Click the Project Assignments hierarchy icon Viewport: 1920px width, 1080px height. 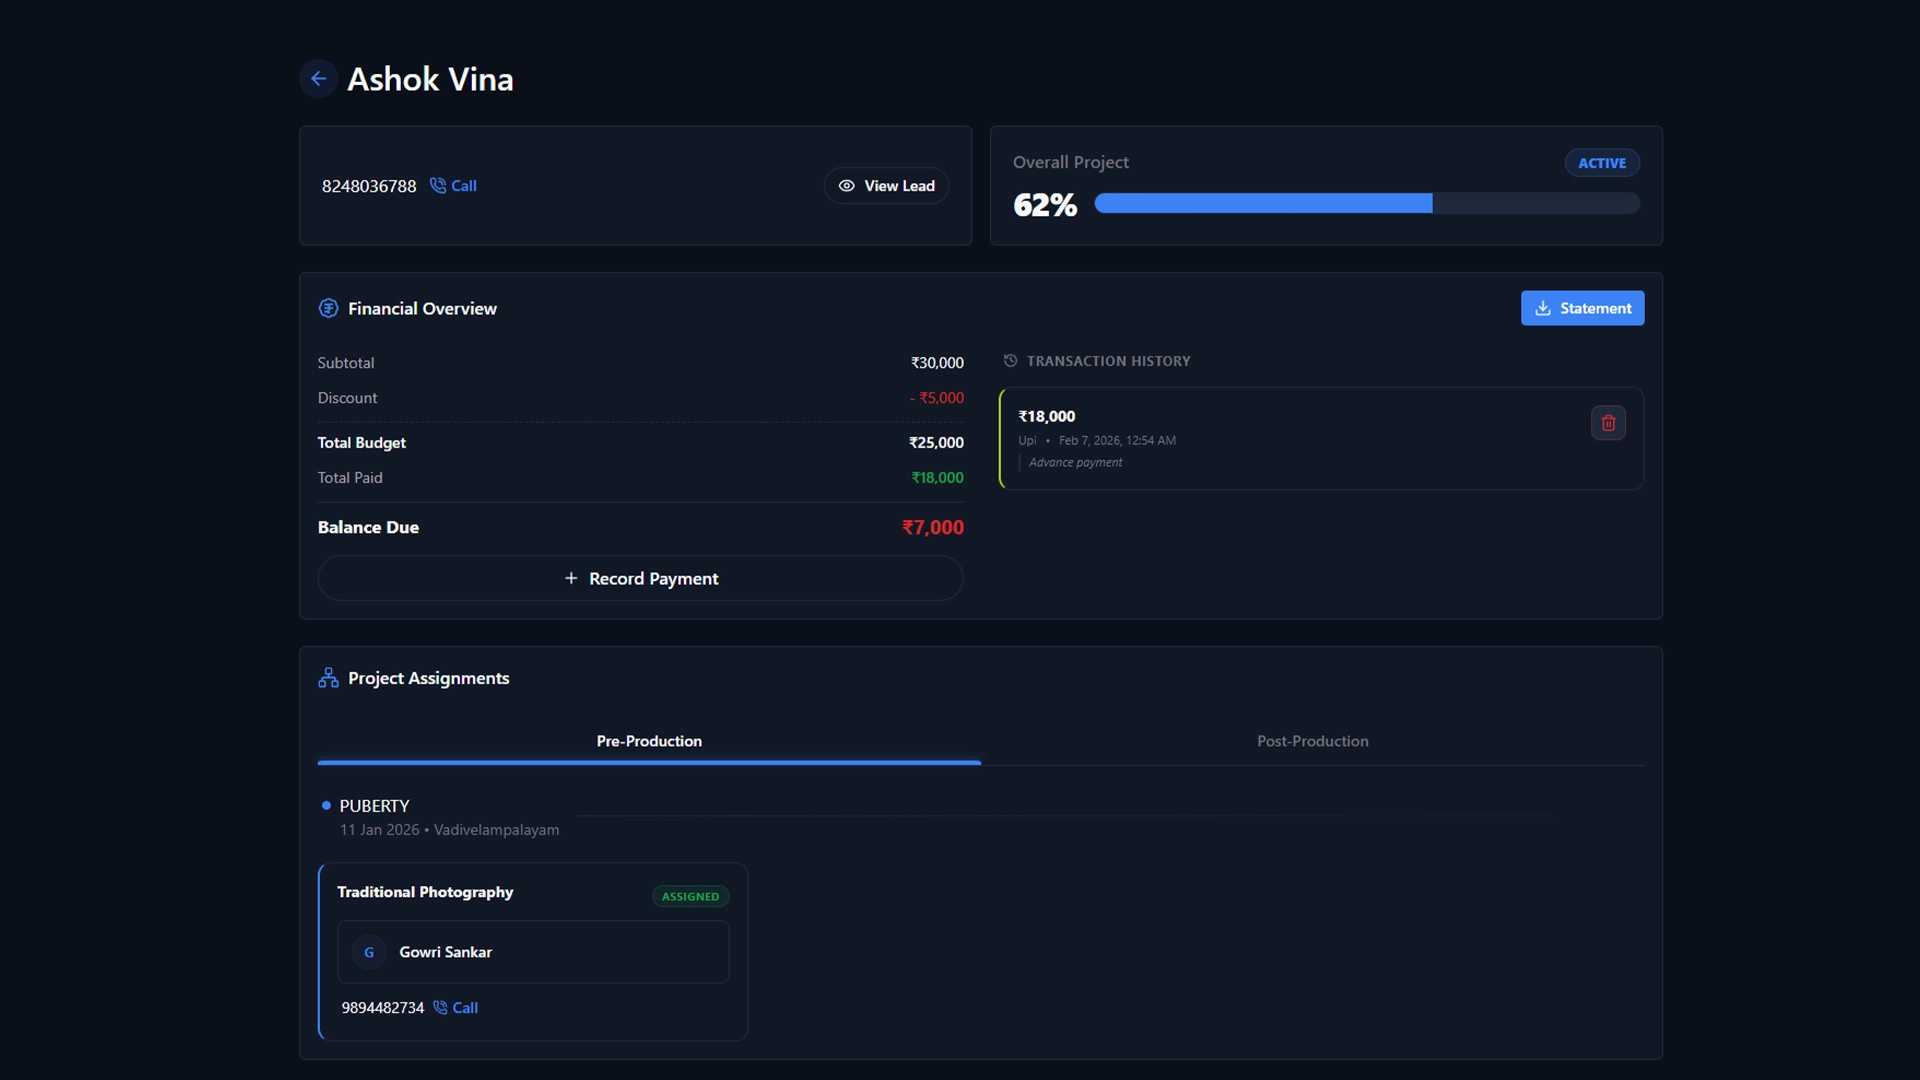(328, 678)
